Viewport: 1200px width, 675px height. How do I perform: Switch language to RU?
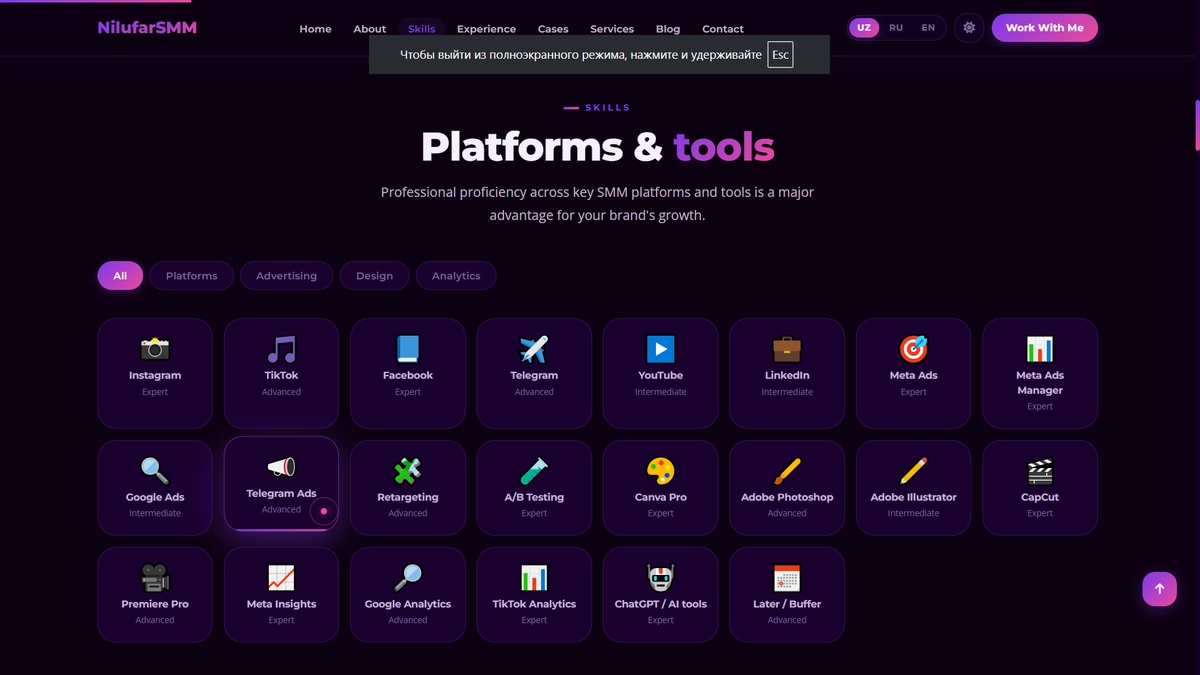pos(896,28)
